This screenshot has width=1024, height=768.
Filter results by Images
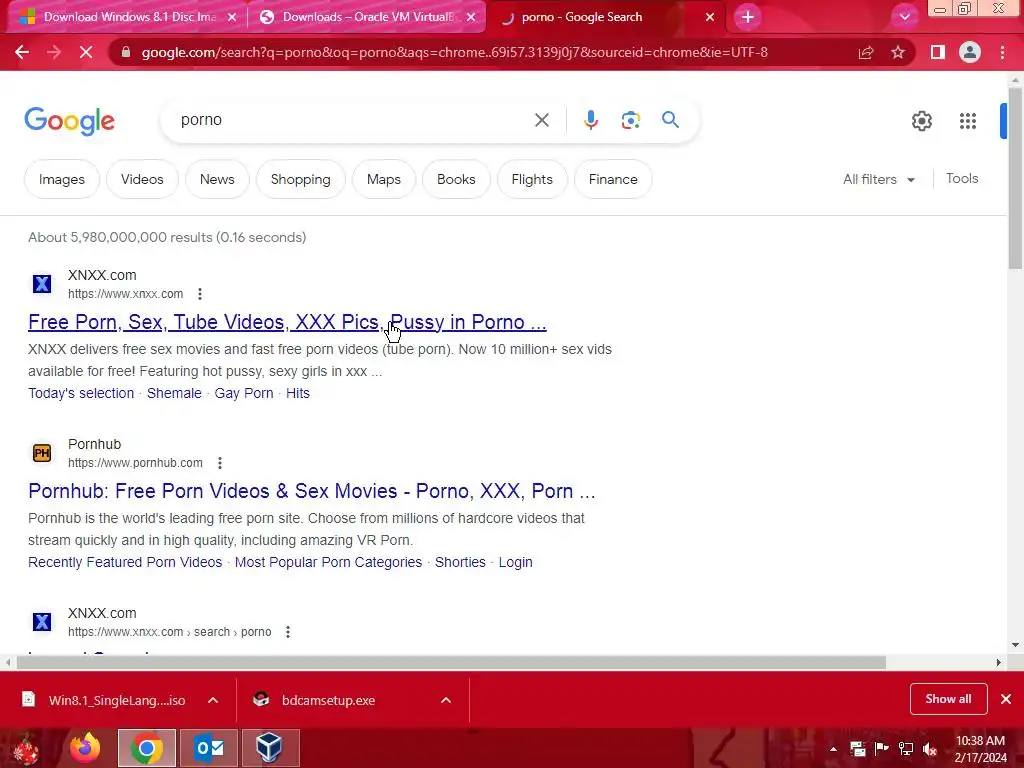(61, 179)
